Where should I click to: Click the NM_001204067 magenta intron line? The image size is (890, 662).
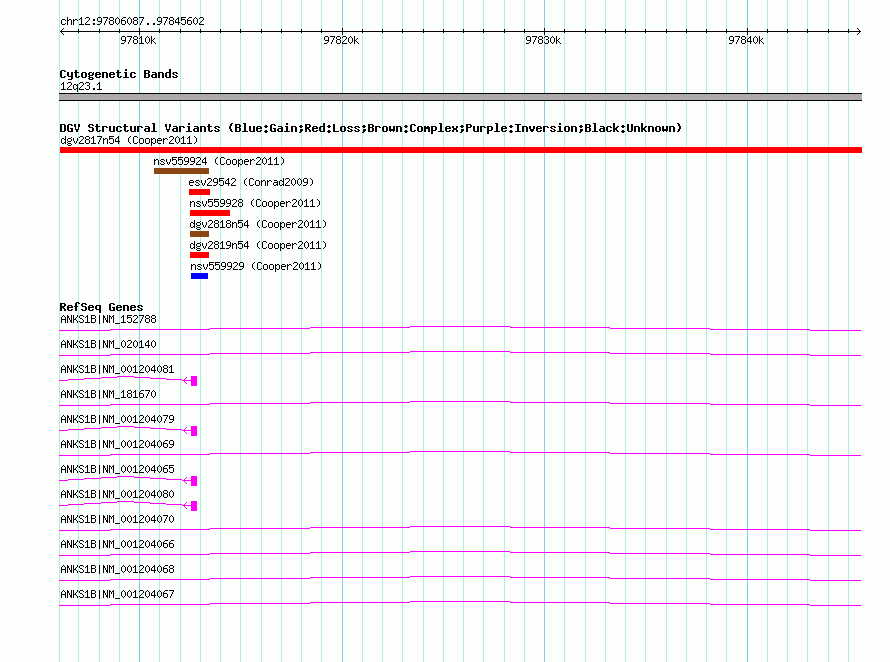click(x=460, y=603)
